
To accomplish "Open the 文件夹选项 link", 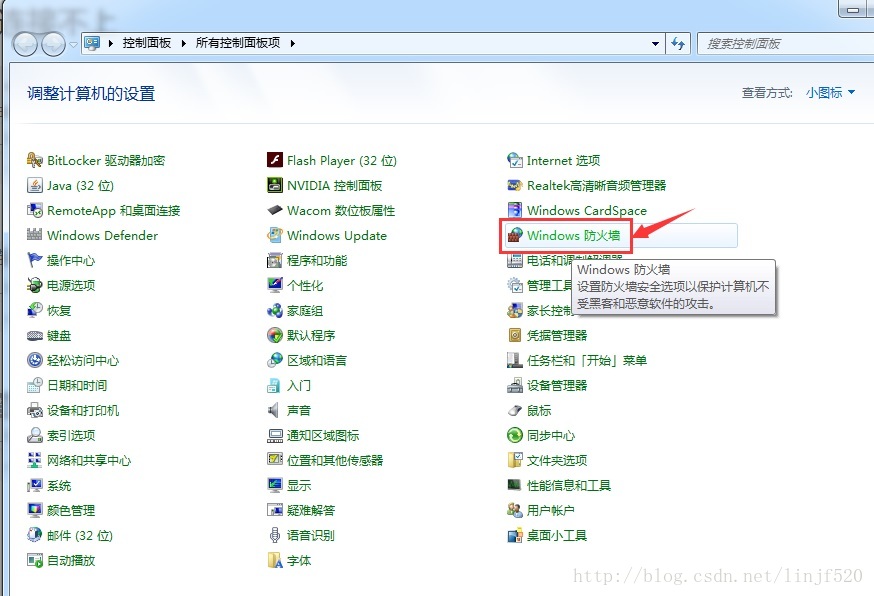I will click(557, 461).
